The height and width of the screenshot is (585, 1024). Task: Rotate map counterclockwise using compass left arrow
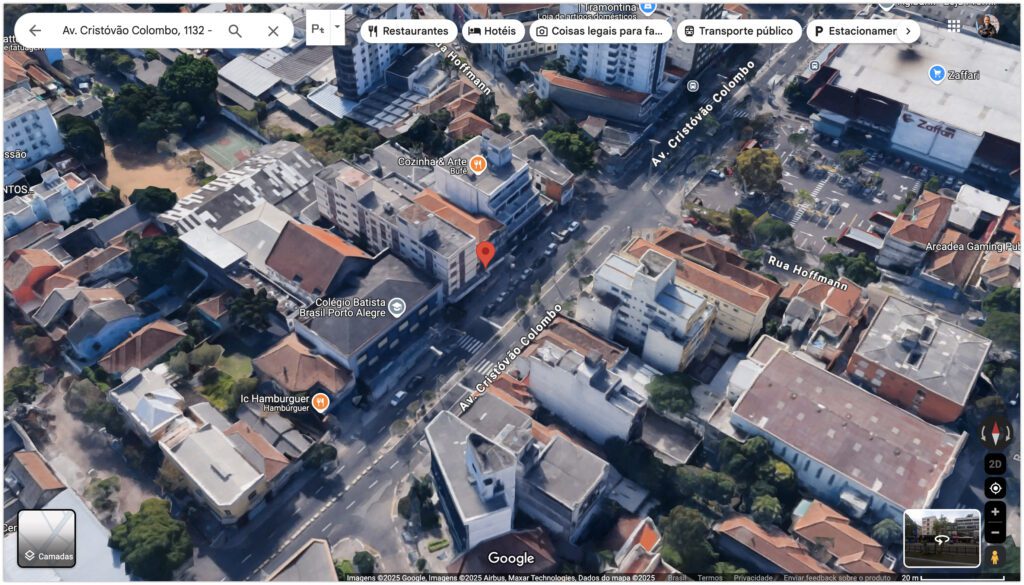(983, 433)
